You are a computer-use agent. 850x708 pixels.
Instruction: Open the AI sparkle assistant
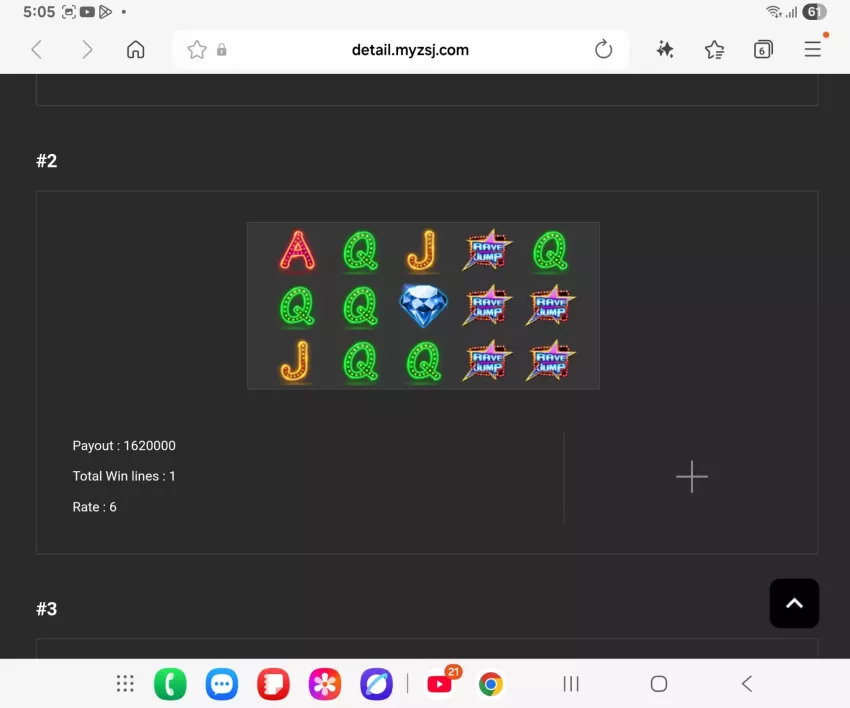click(665, 50)
